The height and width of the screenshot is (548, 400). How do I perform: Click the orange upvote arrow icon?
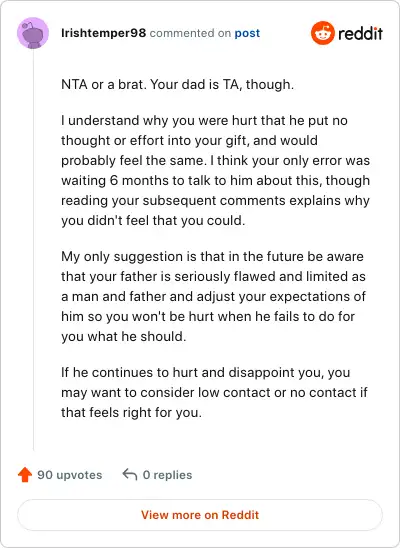pos(25,475)
